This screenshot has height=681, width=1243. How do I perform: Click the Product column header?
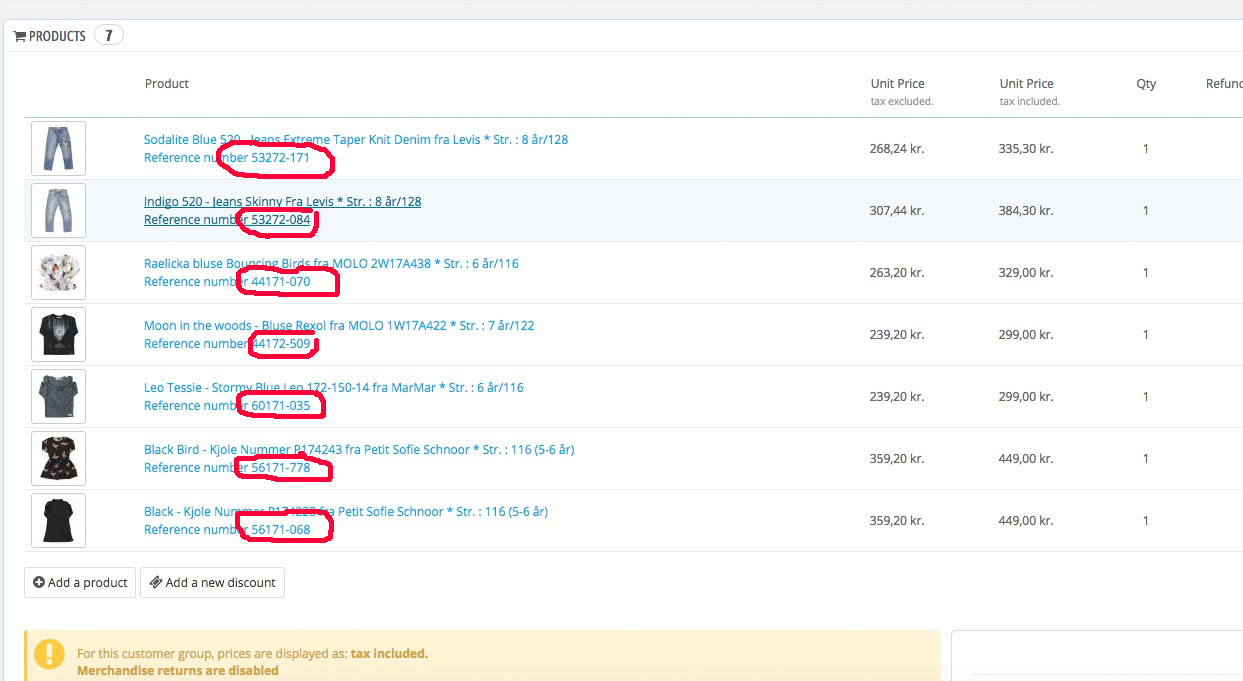[167, 84]
